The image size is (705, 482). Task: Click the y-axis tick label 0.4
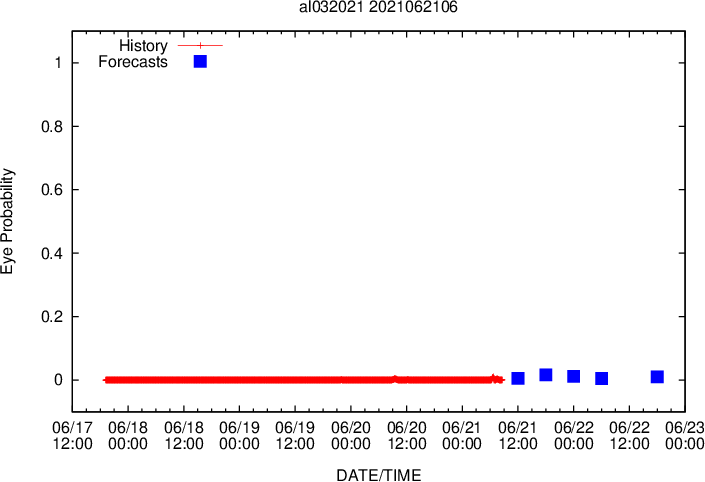click(x=52, y=253)
